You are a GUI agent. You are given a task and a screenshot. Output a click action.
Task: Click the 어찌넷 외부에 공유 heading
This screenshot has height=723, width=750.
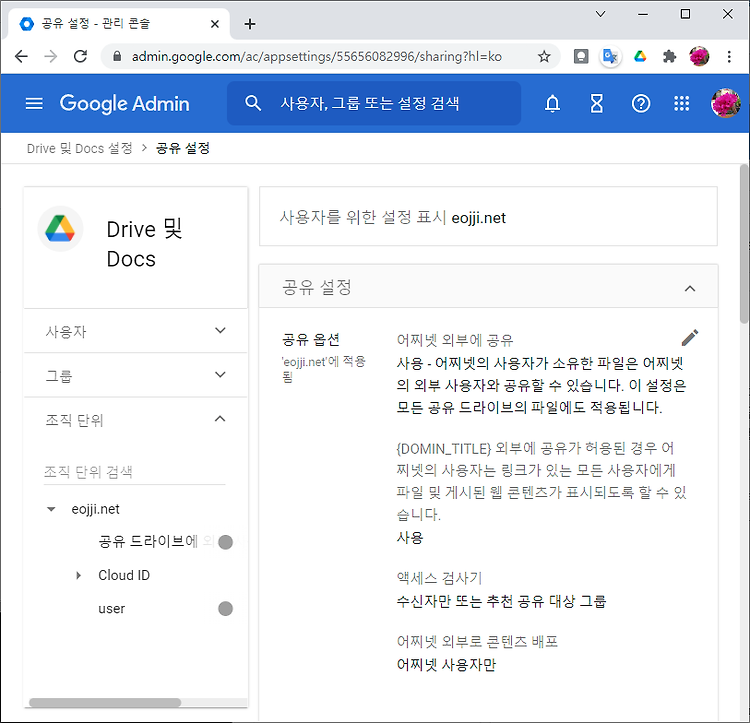pos(454,340)
